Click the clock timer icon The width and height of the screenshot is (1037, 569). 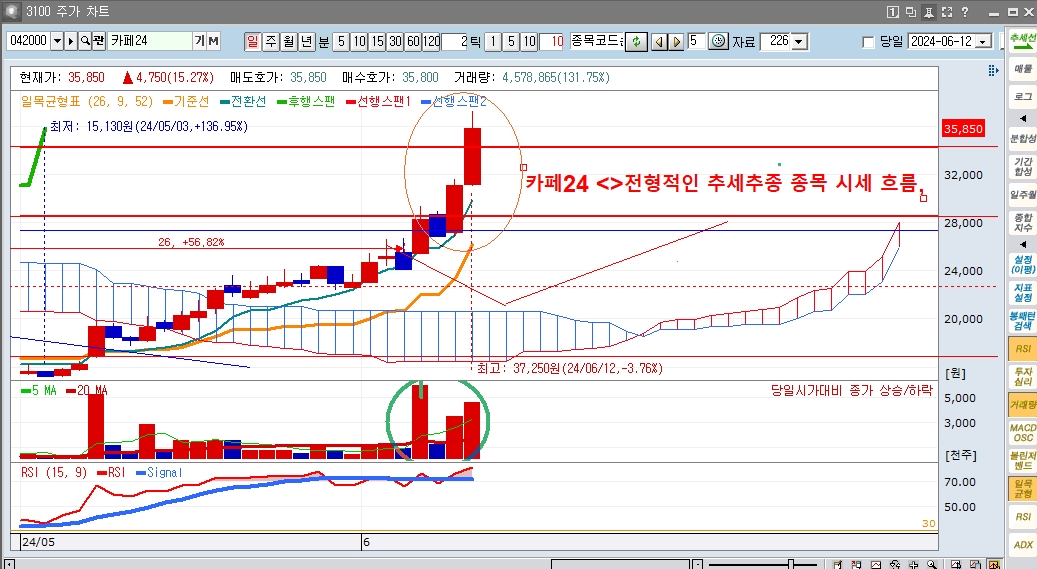pos(718,41)
